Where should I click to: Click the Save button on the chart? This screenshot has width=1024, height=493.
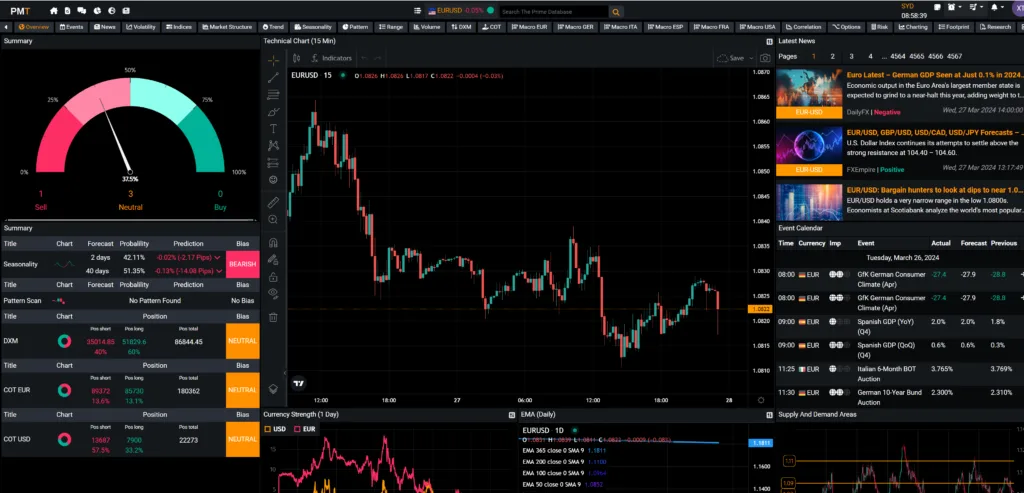tap(731, 58)
